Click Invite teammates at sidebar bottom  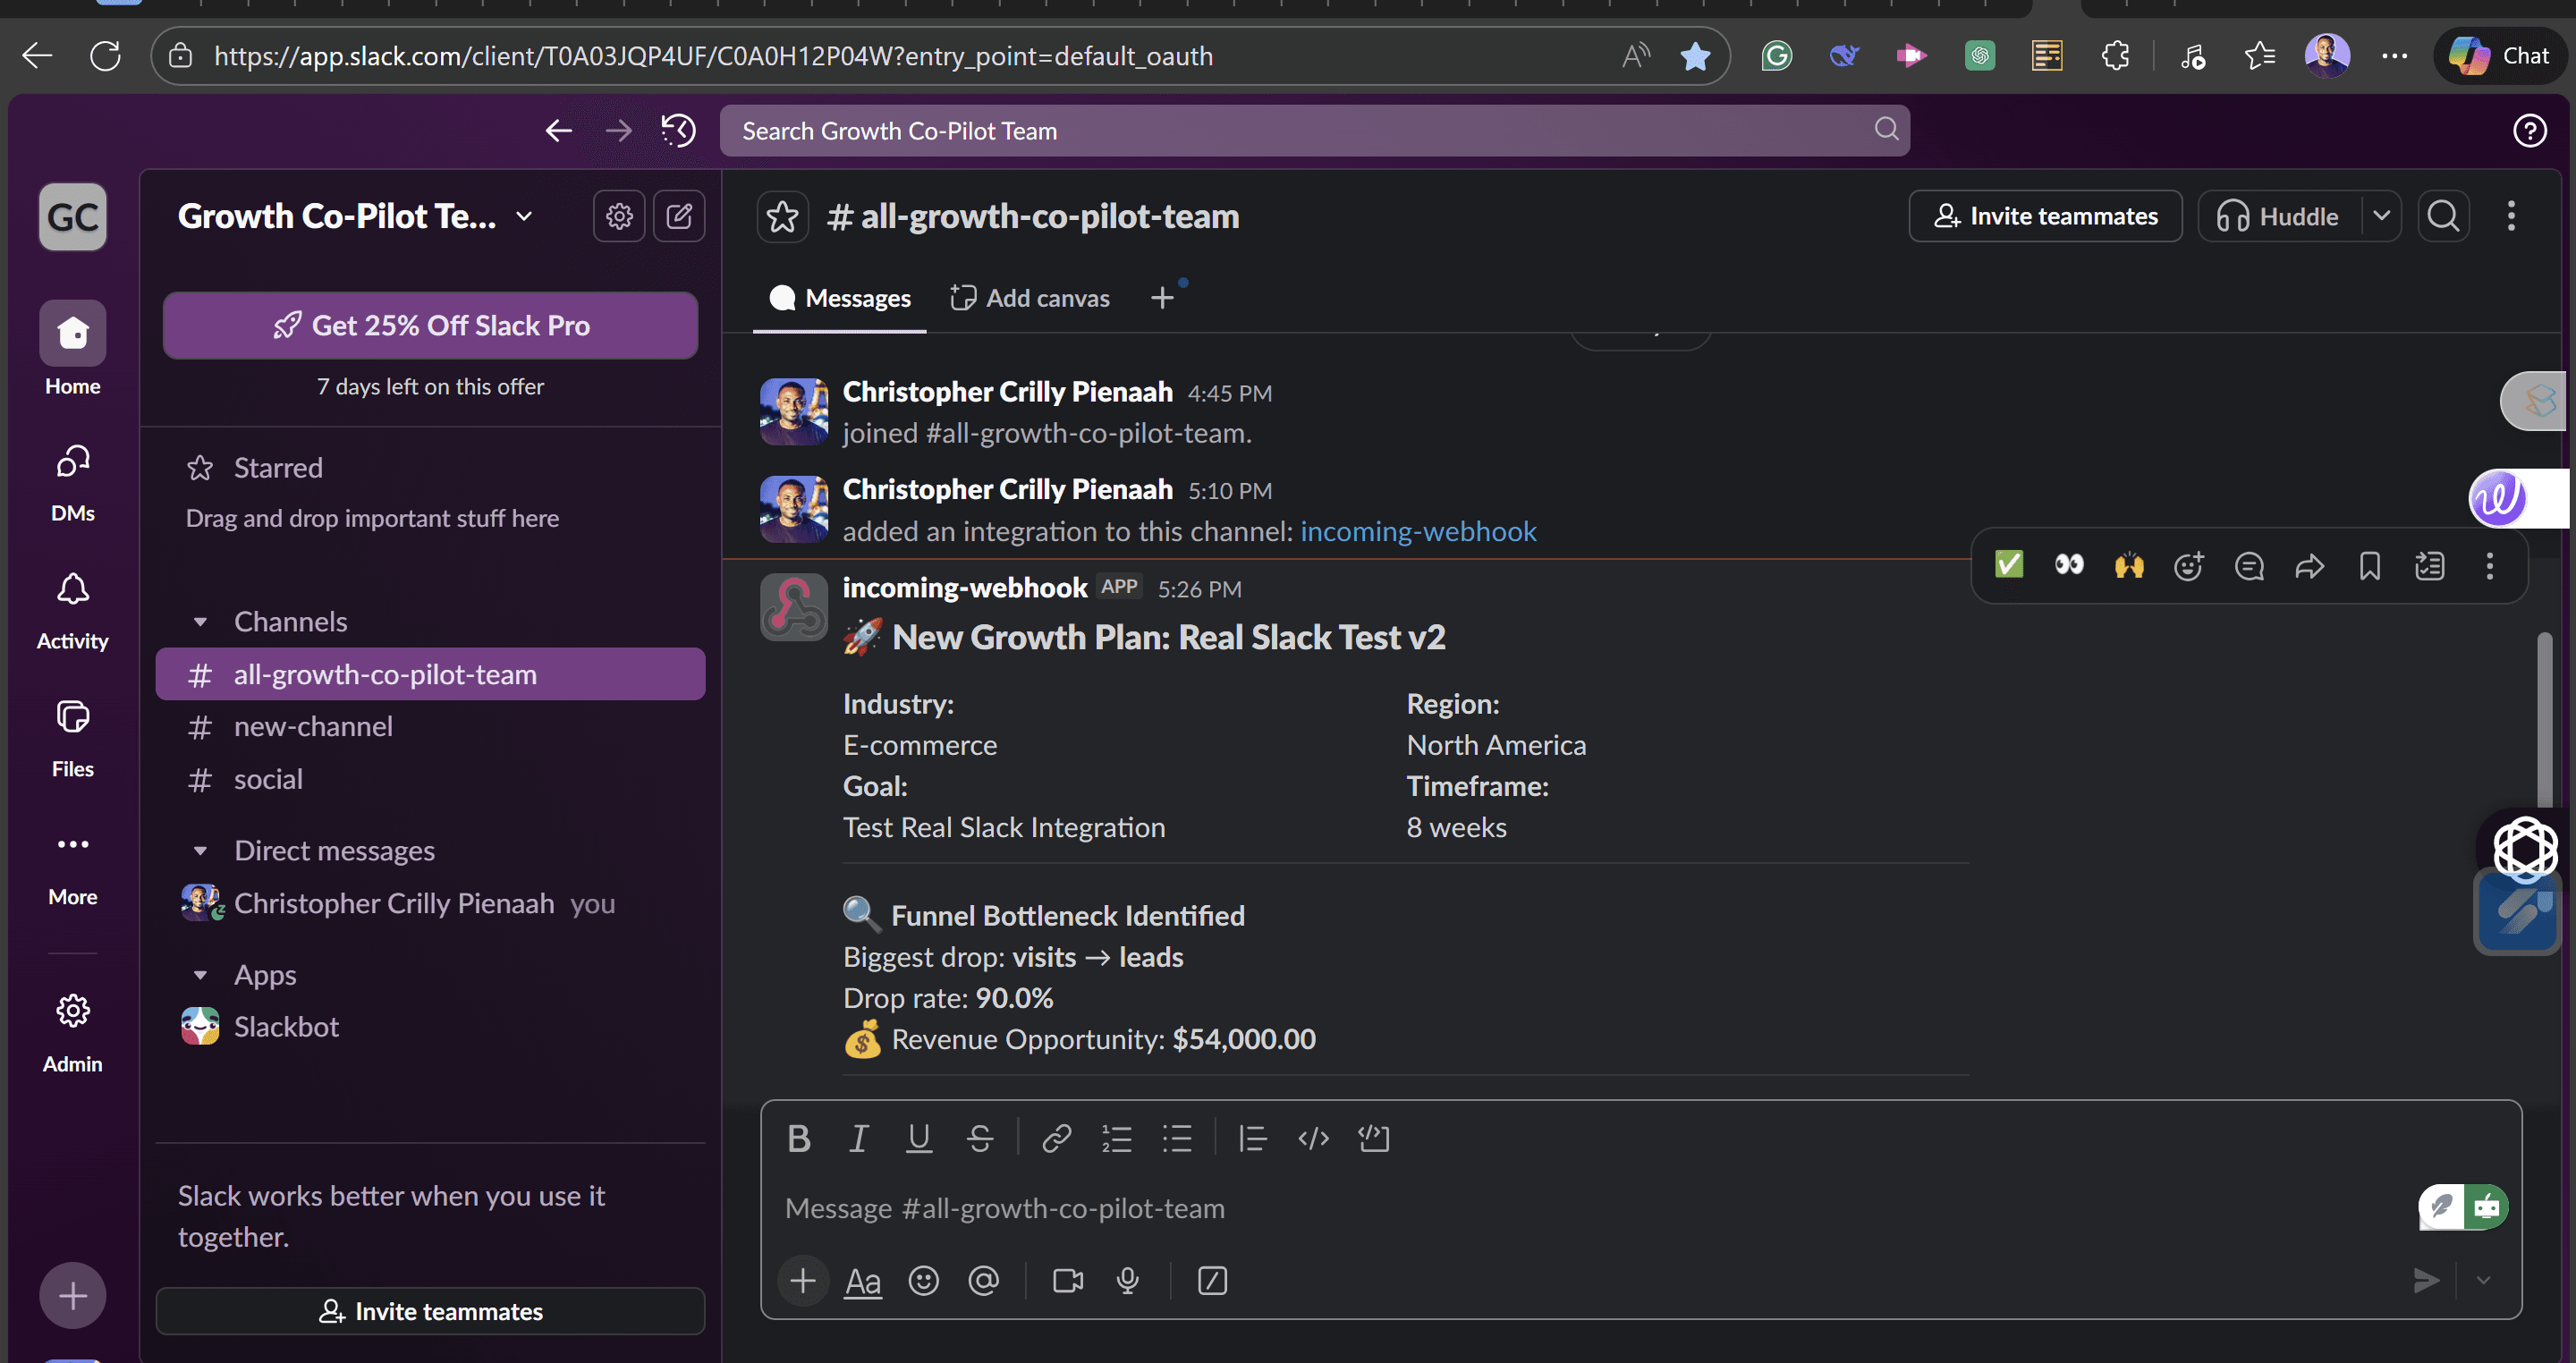tap(430, 1311)
